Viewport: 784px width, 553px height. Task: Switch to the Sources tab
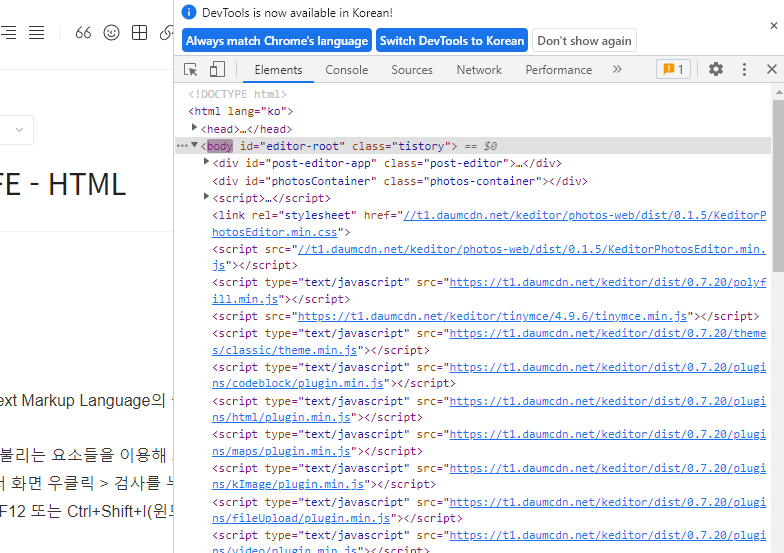pos(412,70)
